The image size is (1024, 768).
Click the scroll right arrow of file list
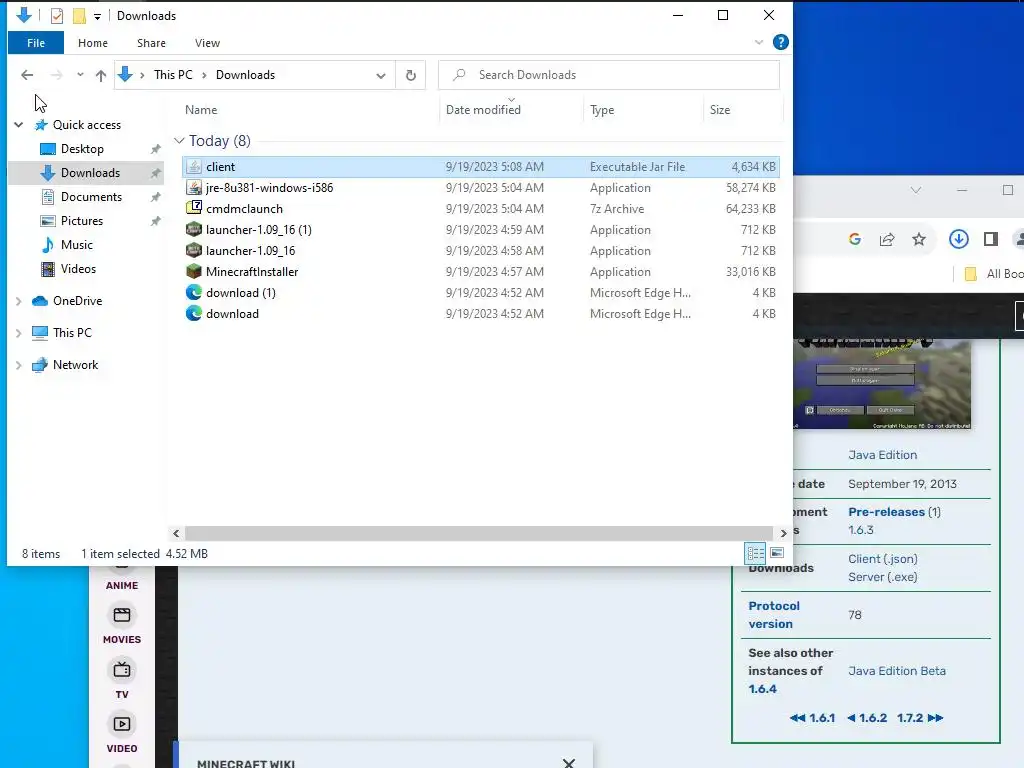coord(784,534)
